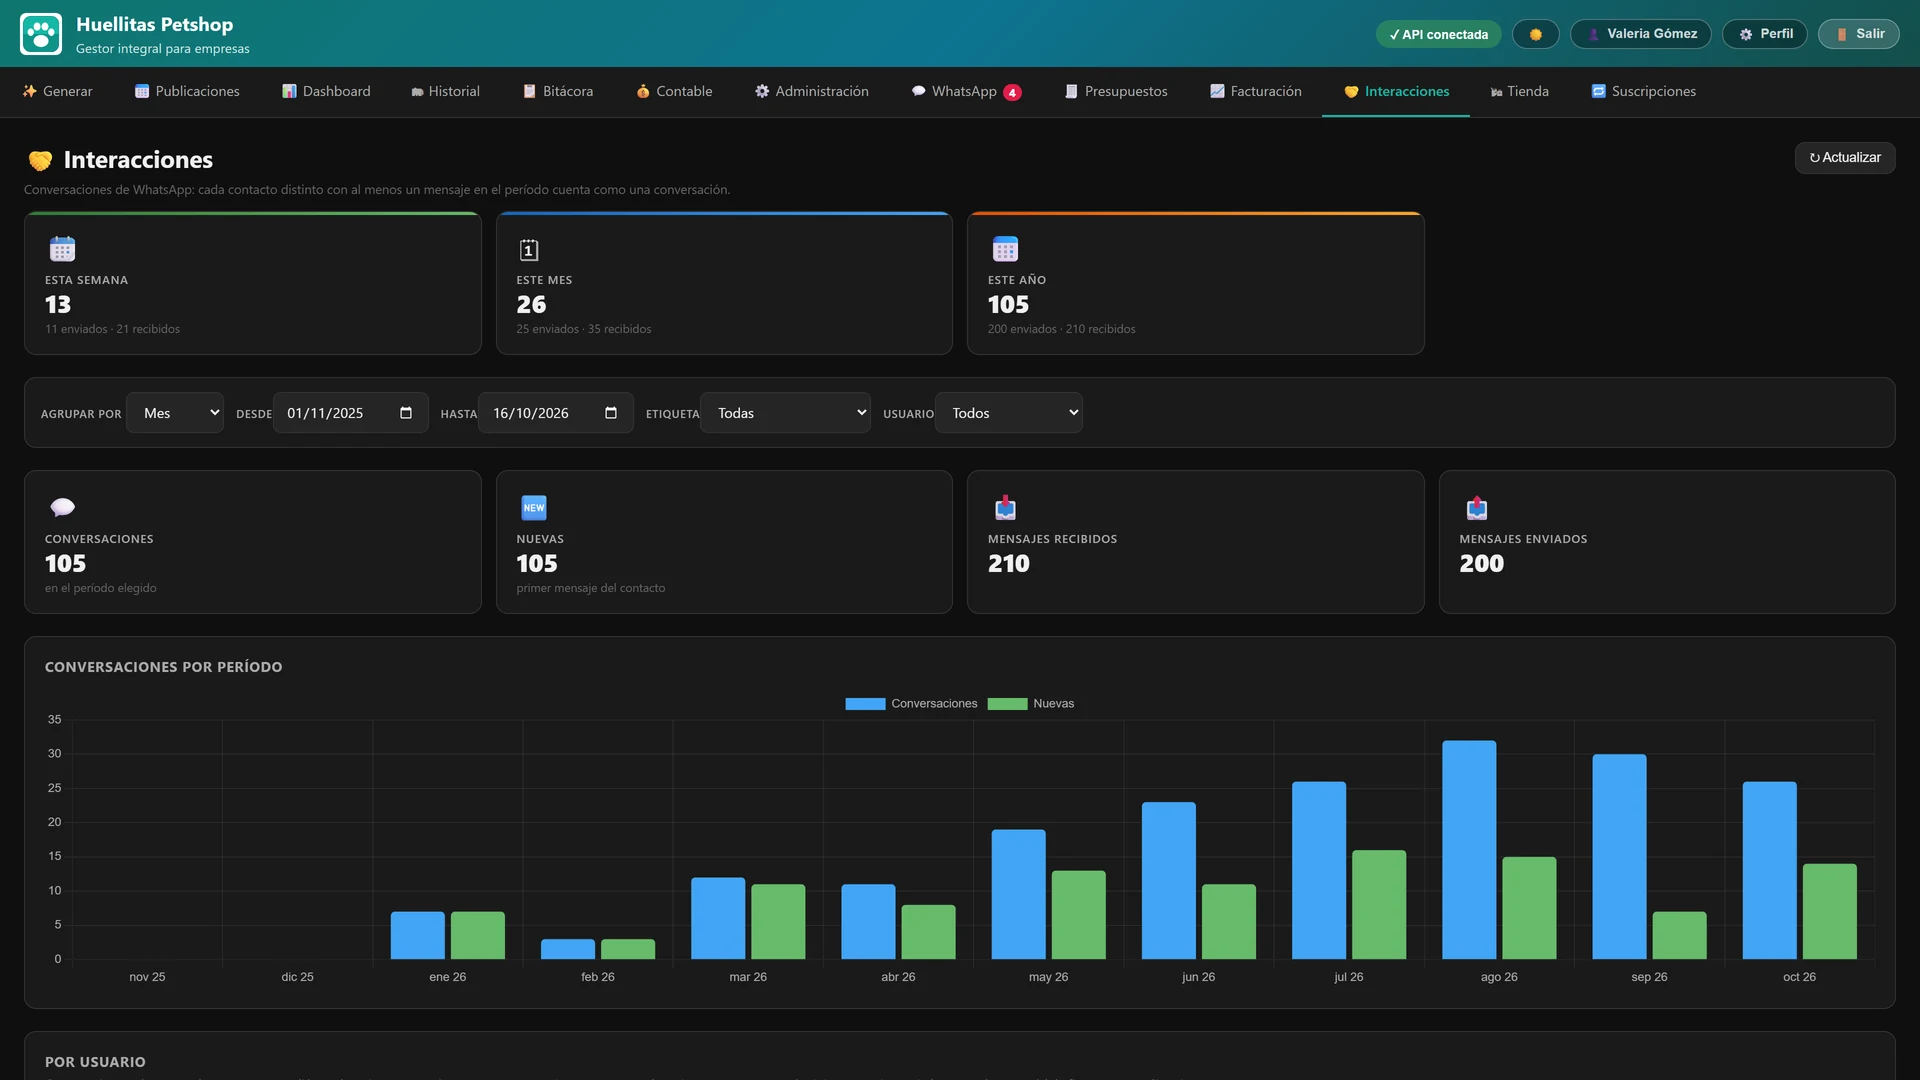
Task: Click the WhatsApp unread badge 4
Action: [x=1013, y=92]
